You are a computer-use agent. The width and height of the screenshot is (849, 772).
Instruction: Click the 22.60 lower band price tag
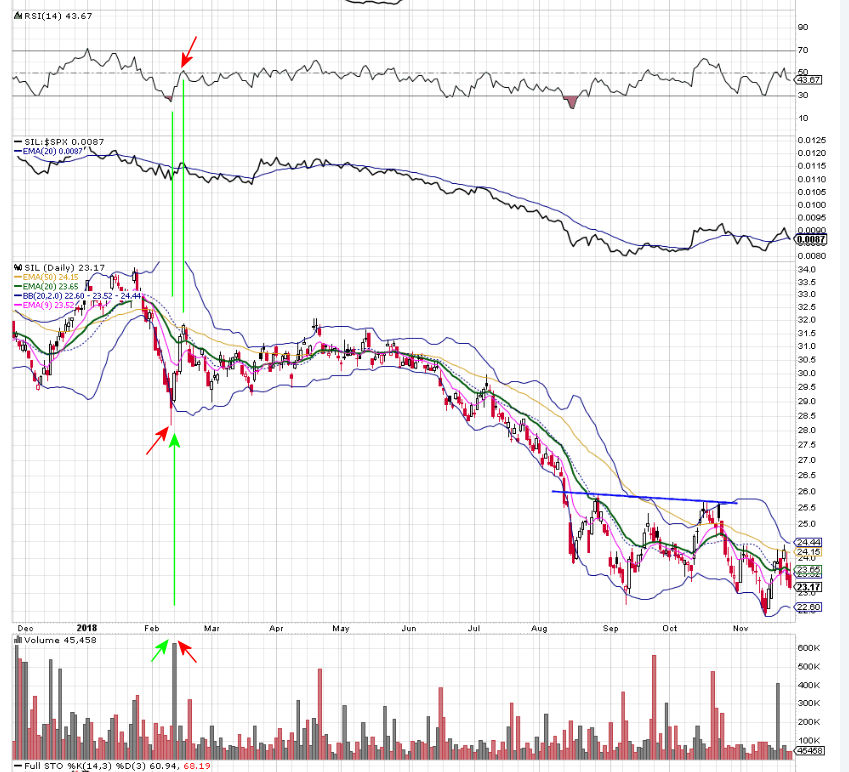[x=808, y=607]
